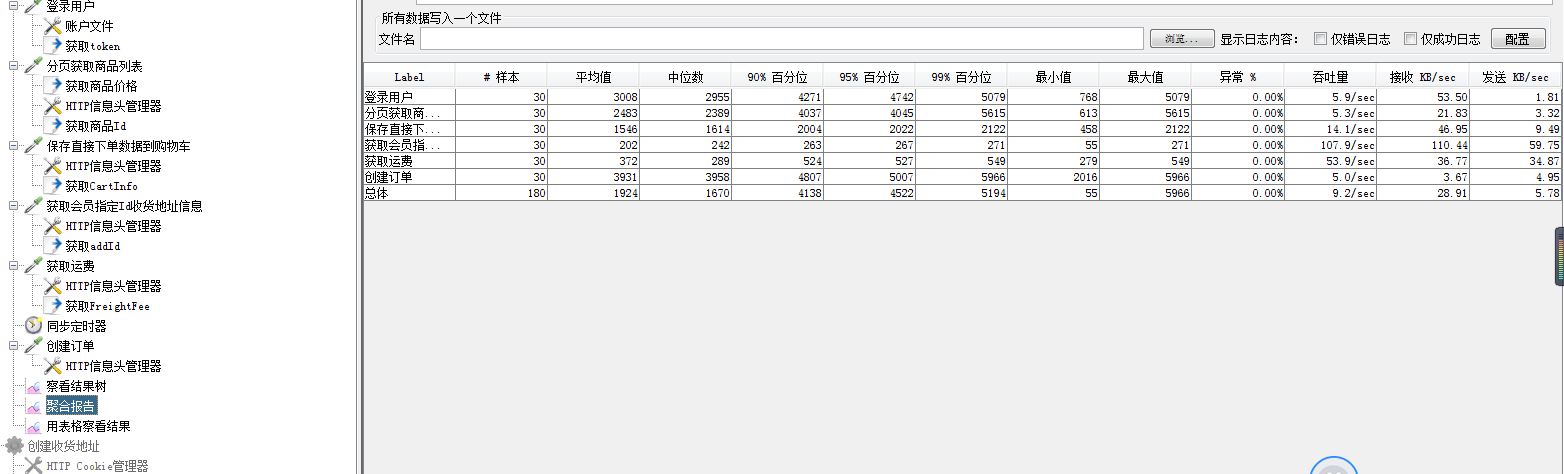
Task: Click the 保存直接下单数据到购物车 sampler icon
Action: pyautogui.click(x=34, y=146)
